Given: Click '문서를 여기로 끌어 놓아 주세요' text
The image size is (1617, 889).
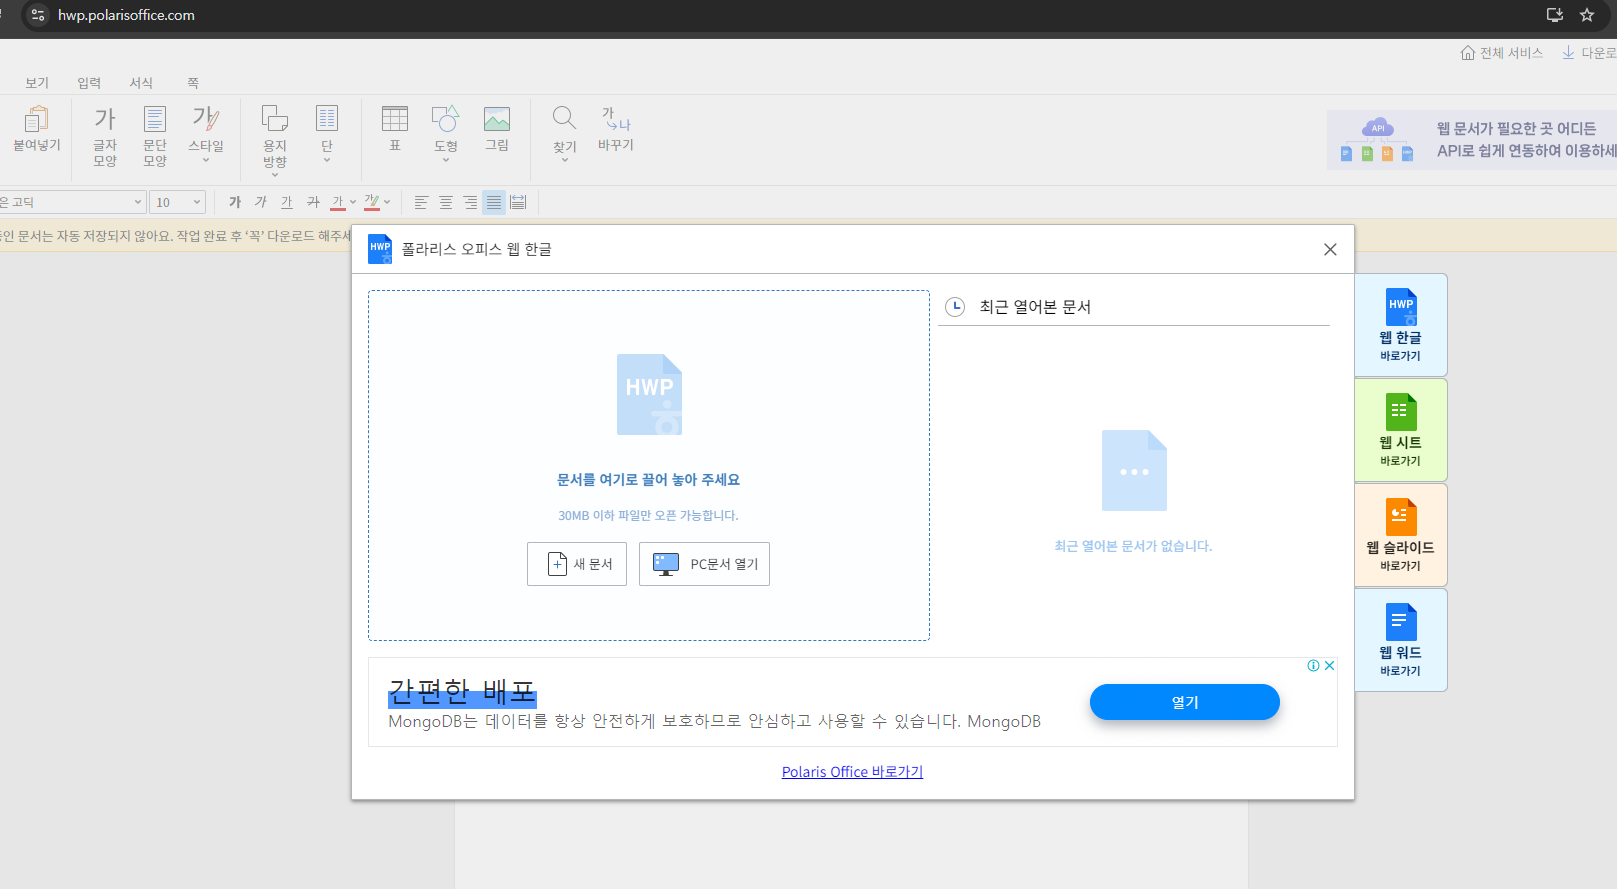Looking at the screenshot, I should pos(649,480).
